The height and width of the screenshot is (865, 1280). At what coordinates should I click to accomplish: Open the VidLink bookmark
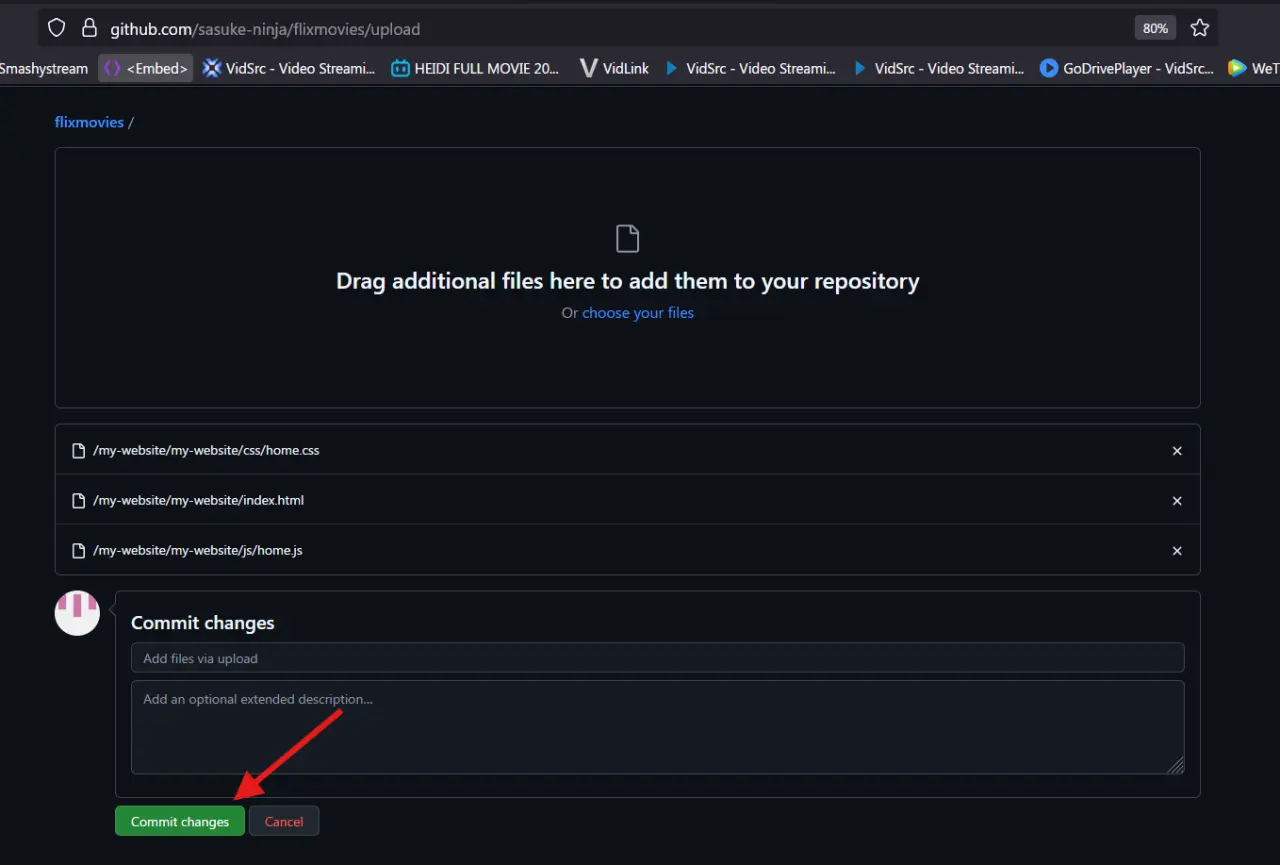614,68
